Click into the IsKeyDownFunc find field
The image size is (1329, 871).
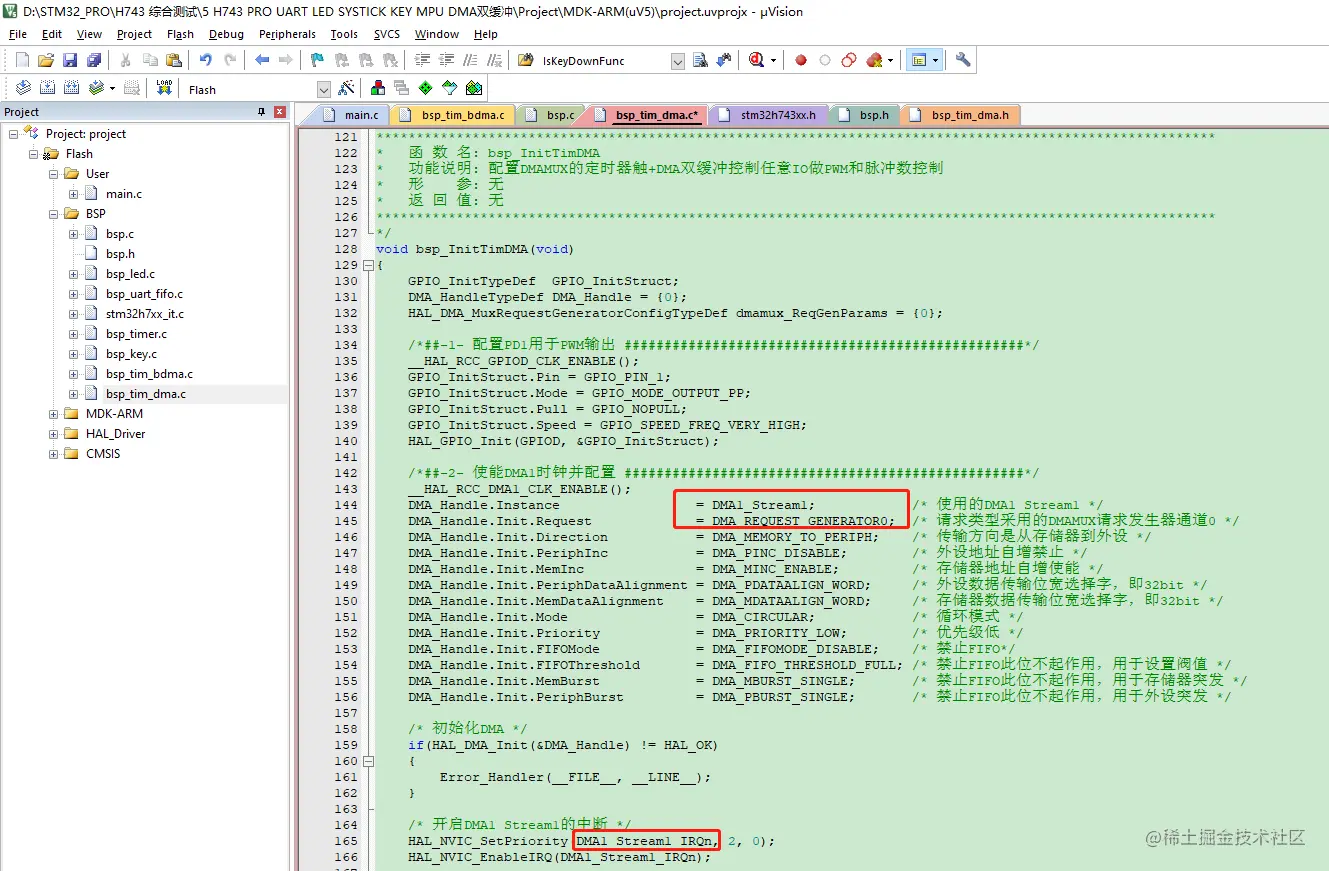pos(605,61)
